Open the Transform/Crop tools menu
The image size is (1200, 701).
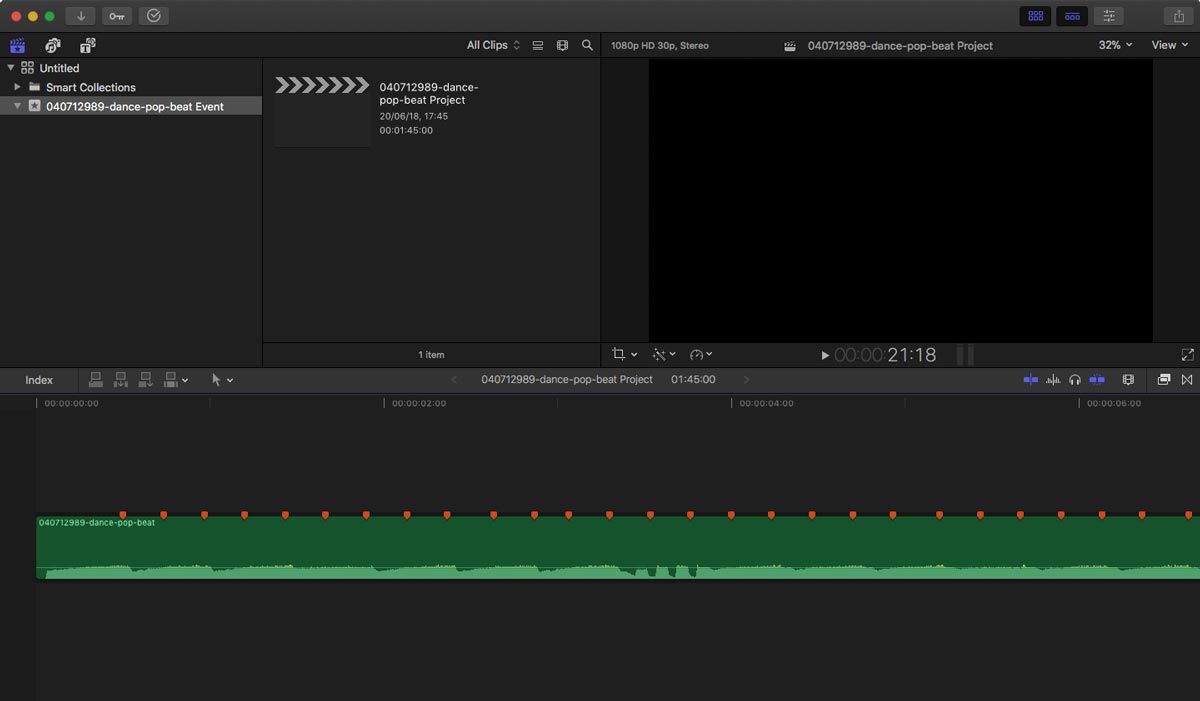click(x=625, y=355)
